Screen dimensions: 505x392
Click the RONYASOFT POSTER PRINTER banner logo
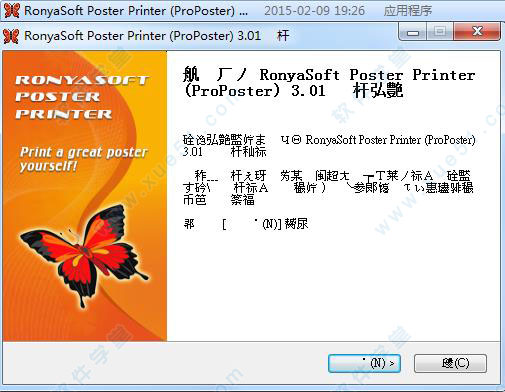pyautogui.click(x=81, y=97)
